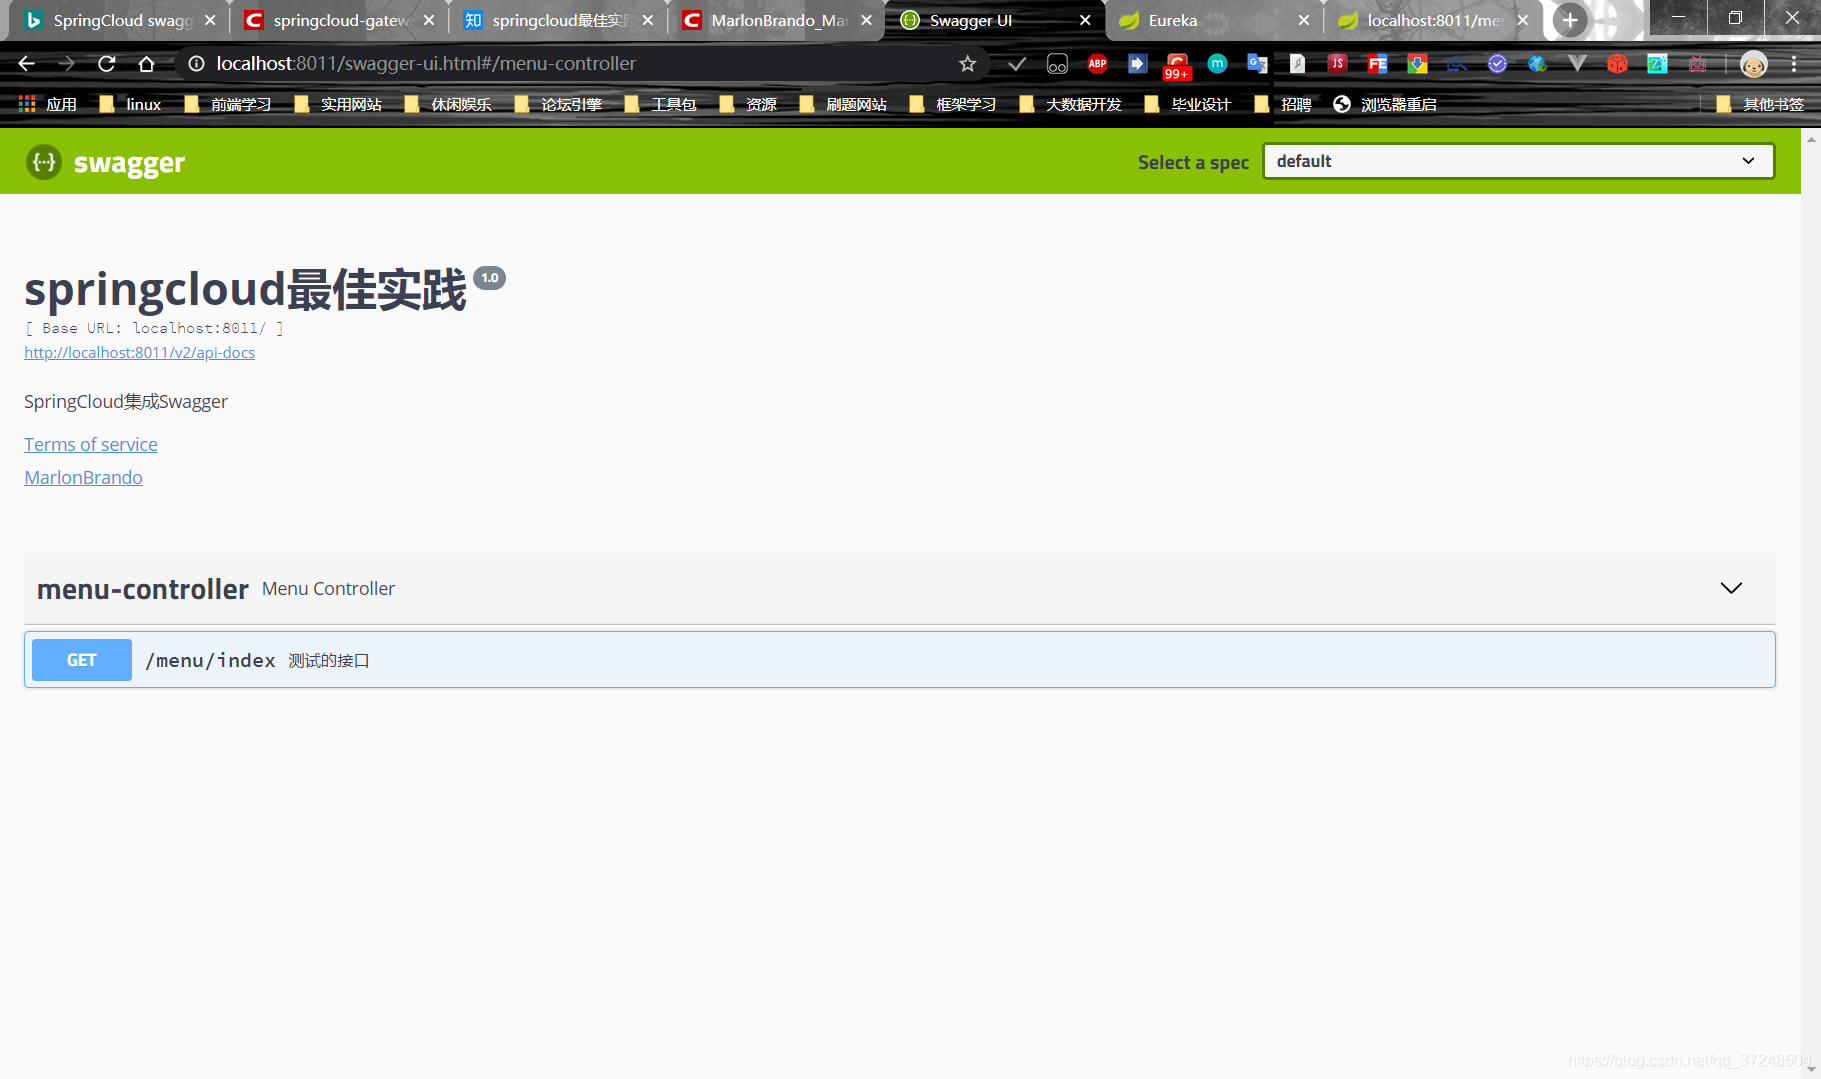Navigate back in browser history
This screenshot has height=1079, width=1821.
(x=26, y=64)
